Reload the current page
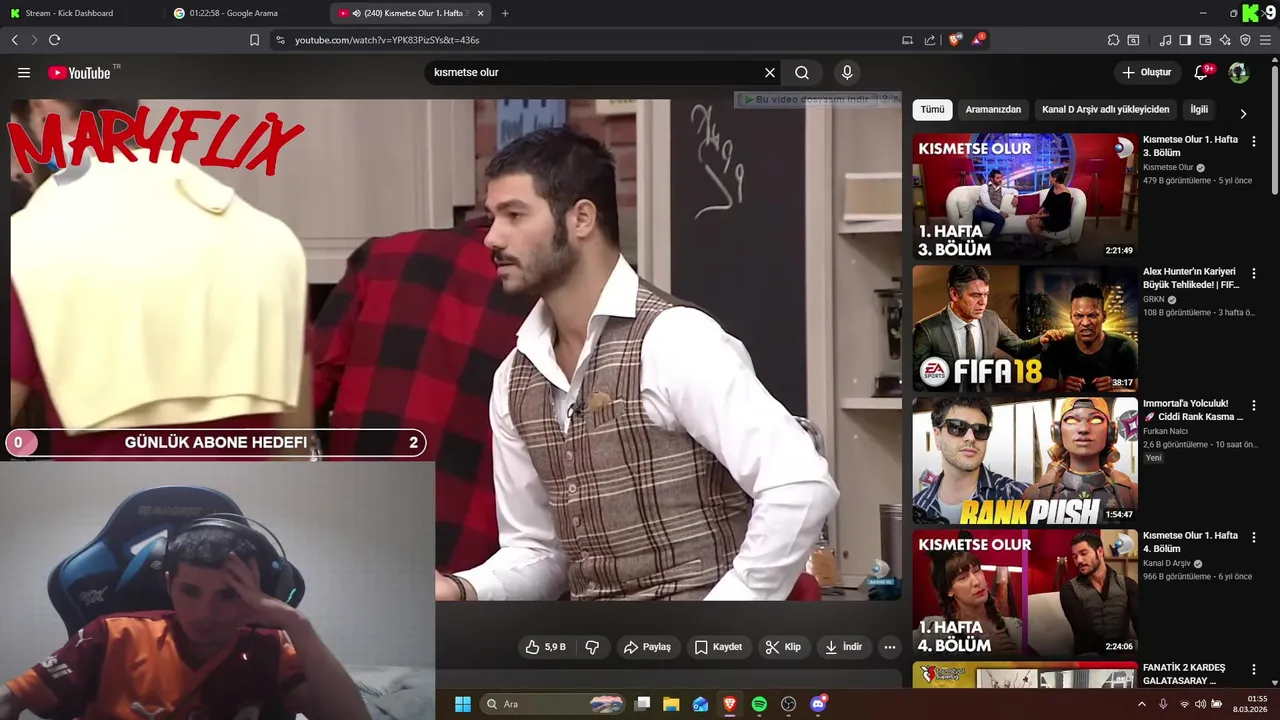 [x=54, y=40]
